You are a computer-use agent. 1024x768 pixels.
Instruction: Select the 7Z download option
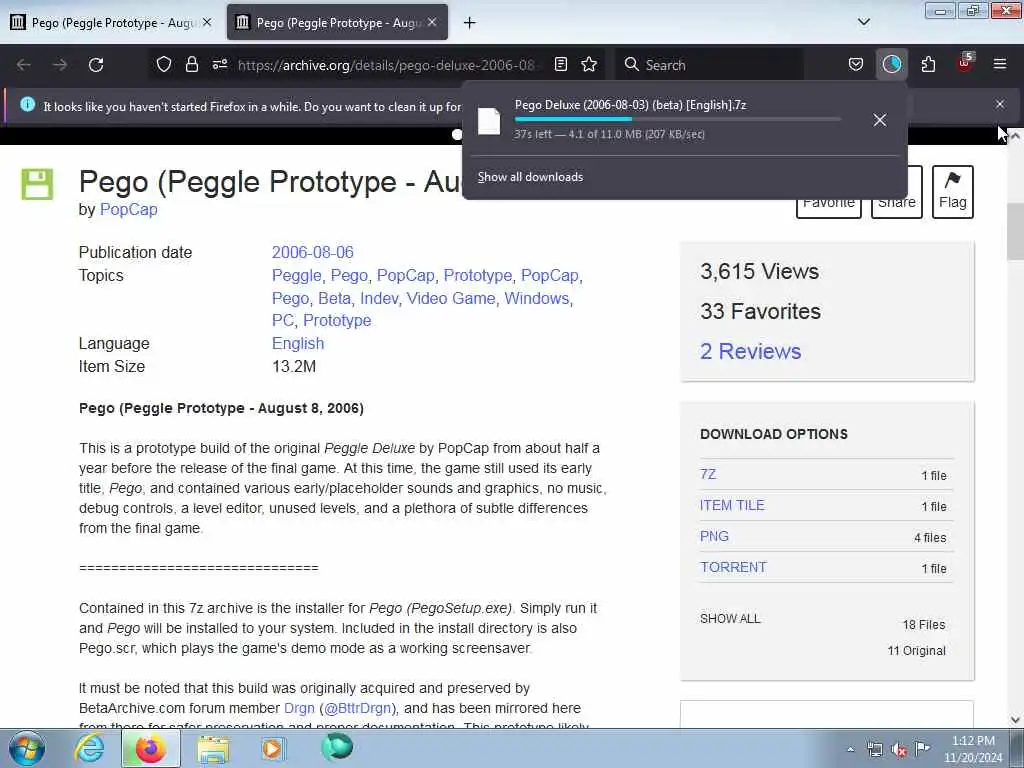click(708, 474)
